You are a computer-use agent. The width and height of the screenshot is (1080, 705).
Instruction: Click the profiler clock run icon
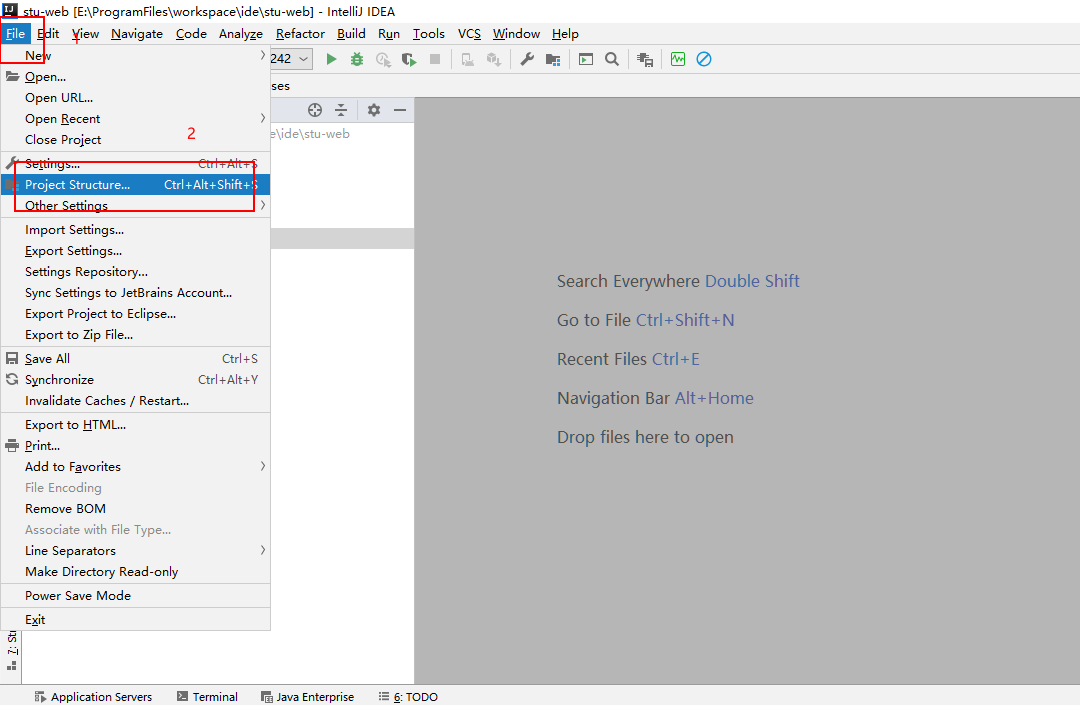point(384,60)
